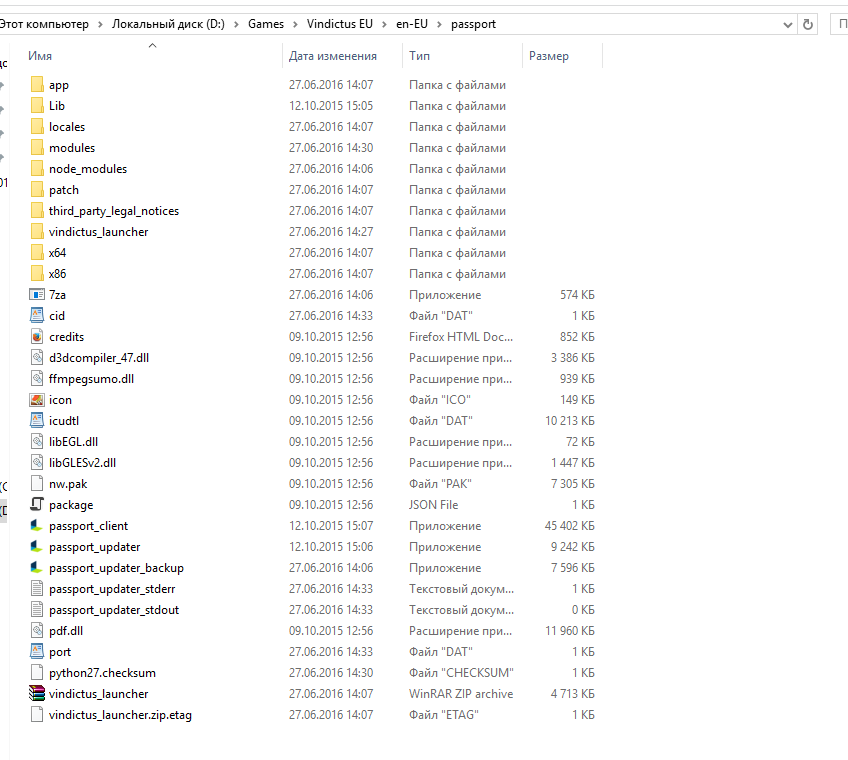The height and width of the screenshot is (760, 848).
Task: Click the 45 402 КБ size value
Action: click(x=569, y=526)
